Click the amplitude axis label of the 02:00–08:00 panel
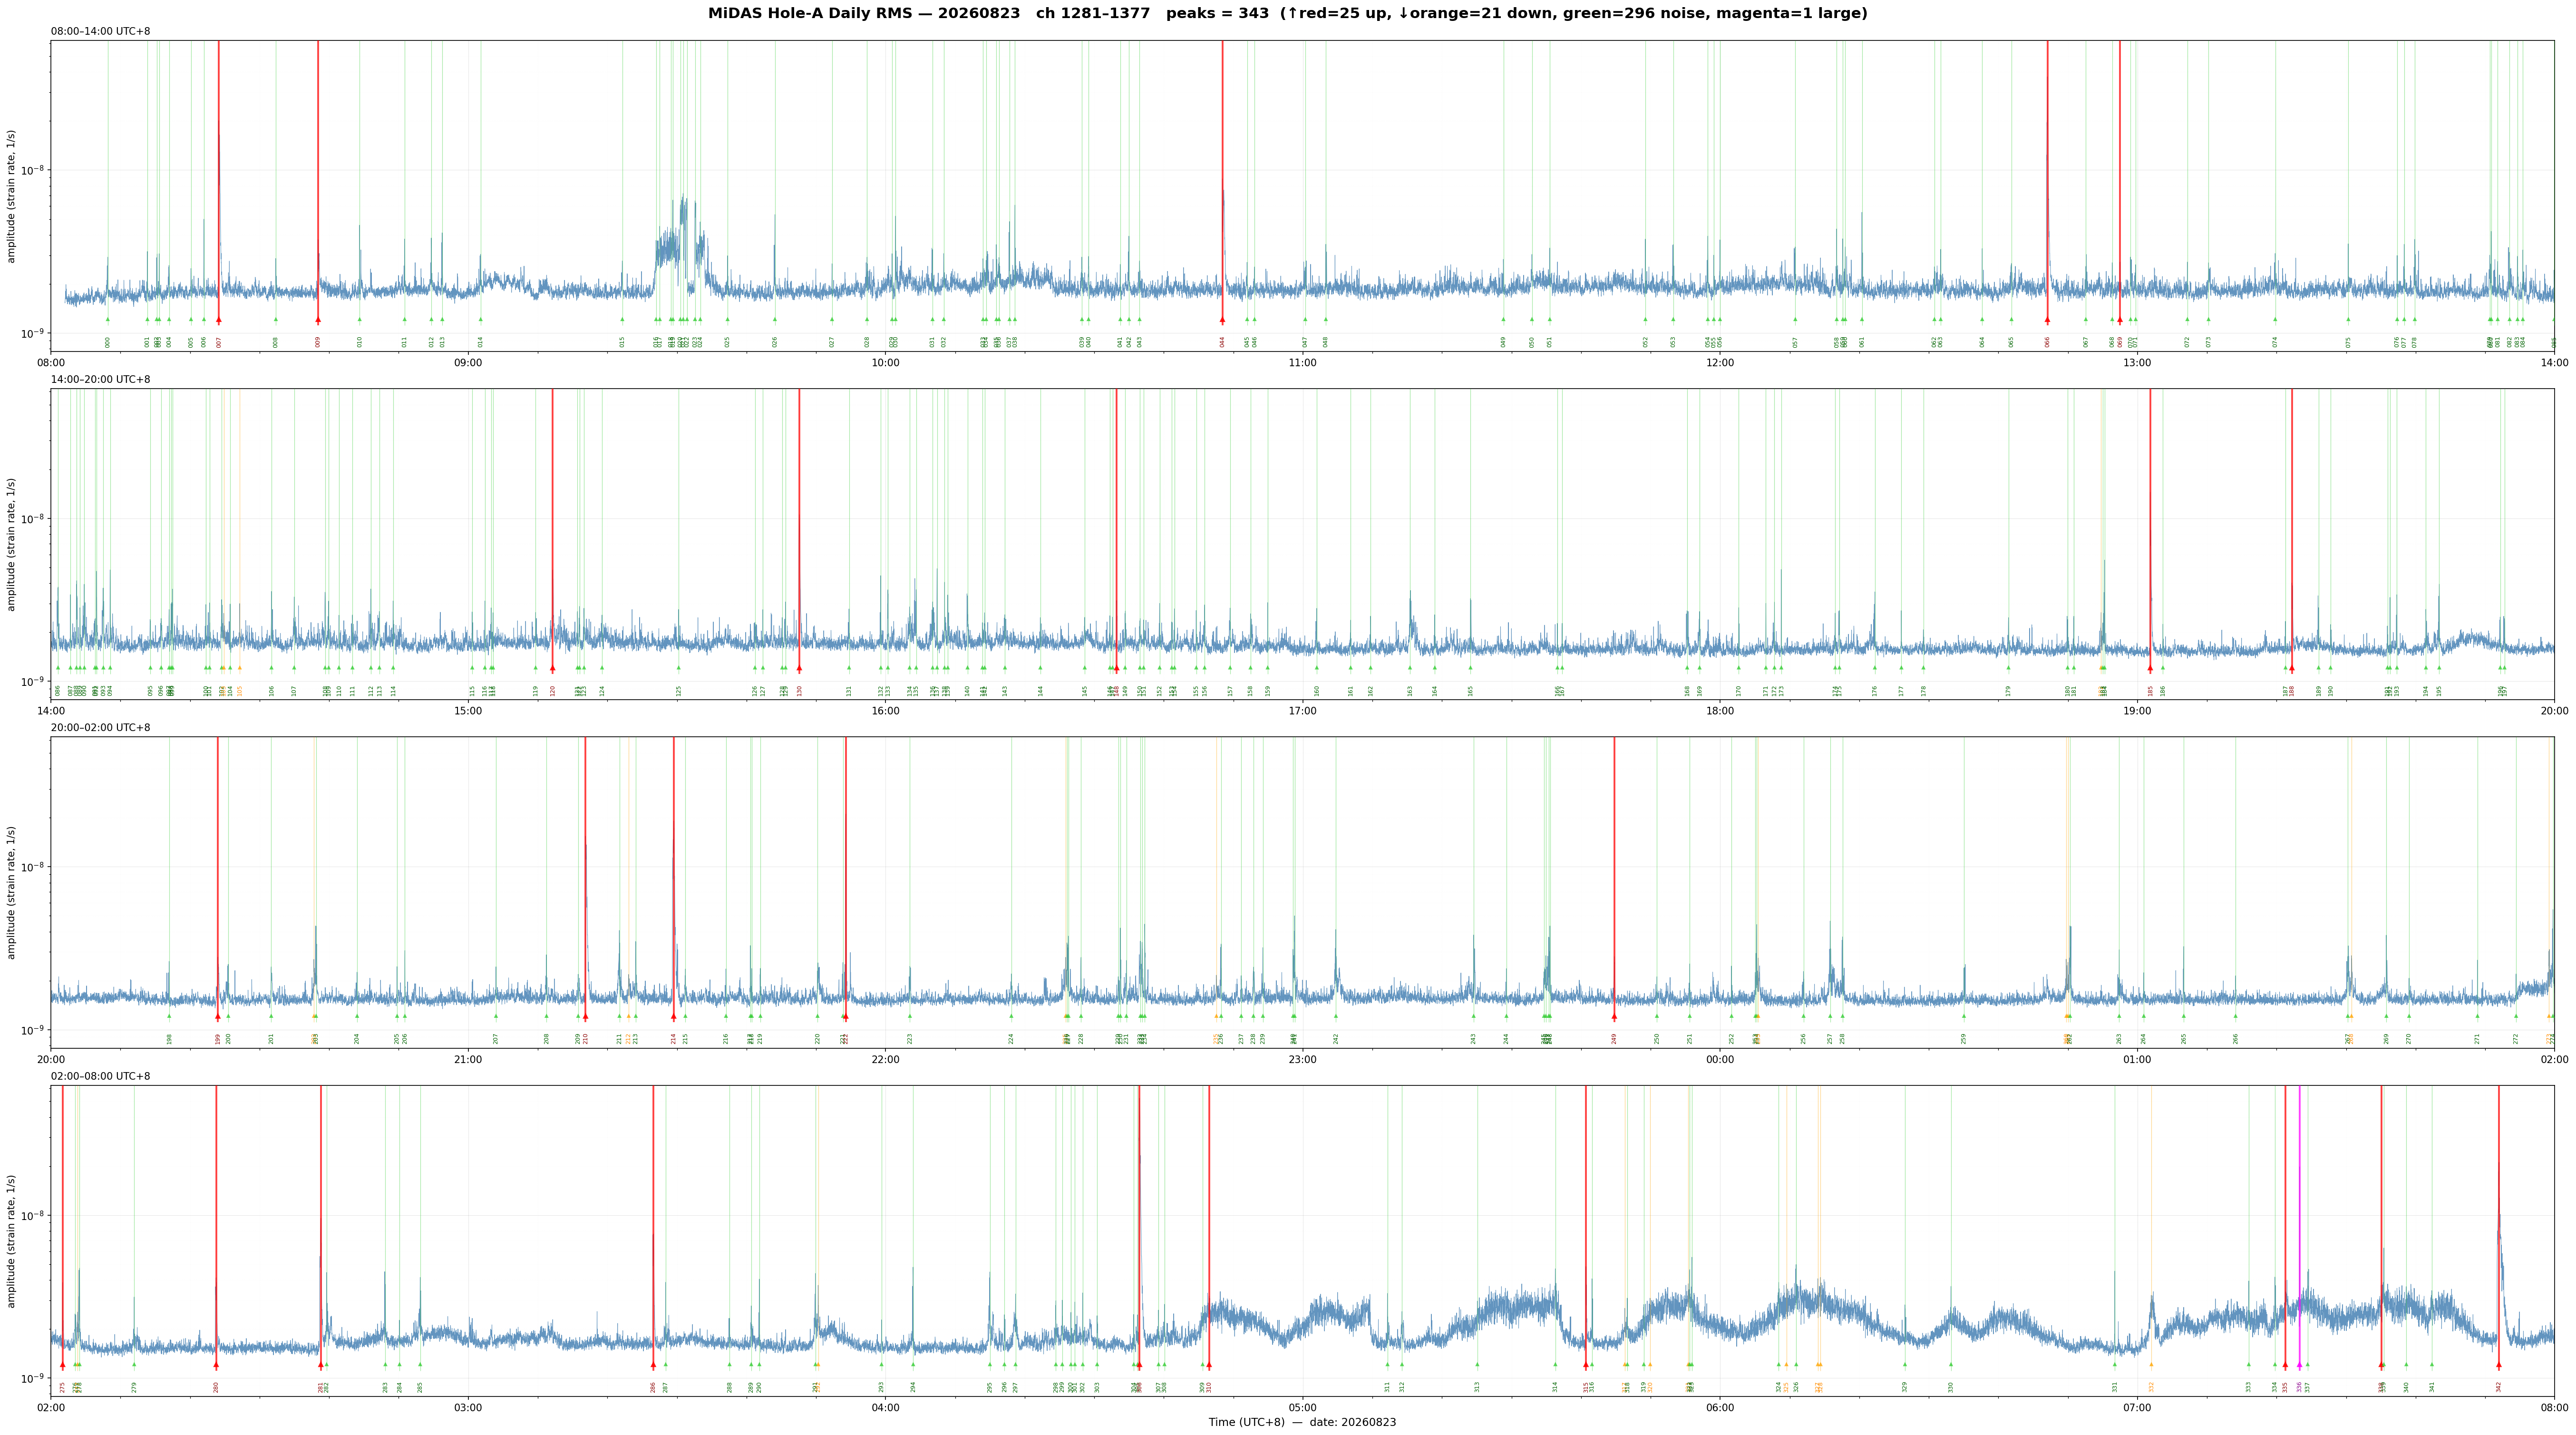The height and width of the screenshot is (1435, 2576). 12,1241
